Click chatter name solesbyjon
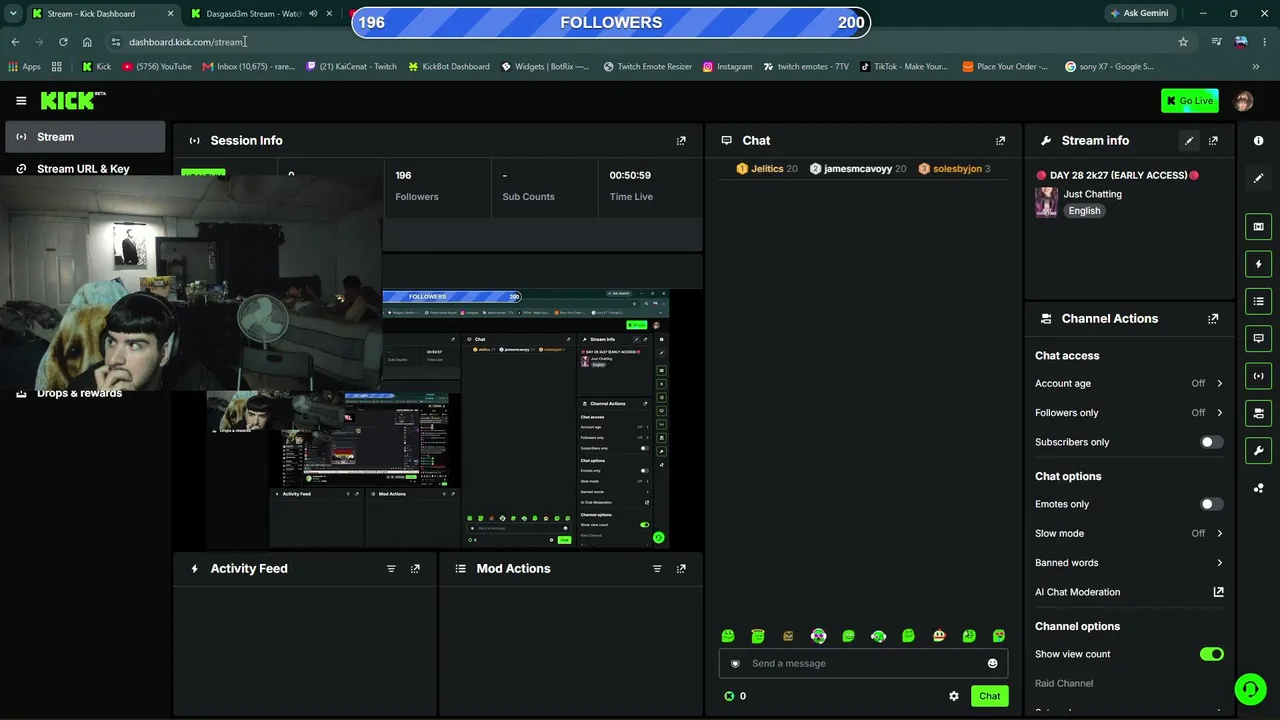1280x720 pixels. 957,169
